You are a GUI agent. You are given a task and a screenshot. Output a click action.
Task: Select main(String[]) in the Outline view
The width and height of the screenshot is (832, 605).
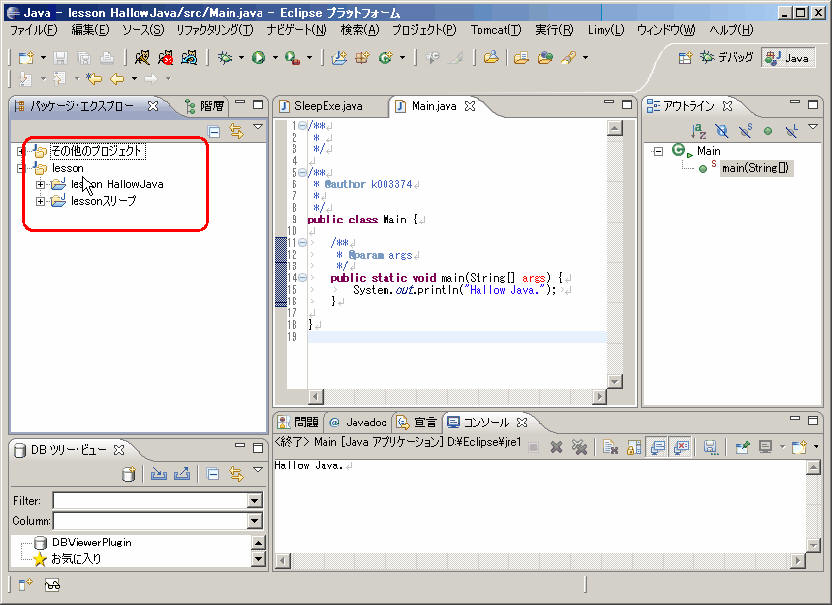tap(756, 168)
